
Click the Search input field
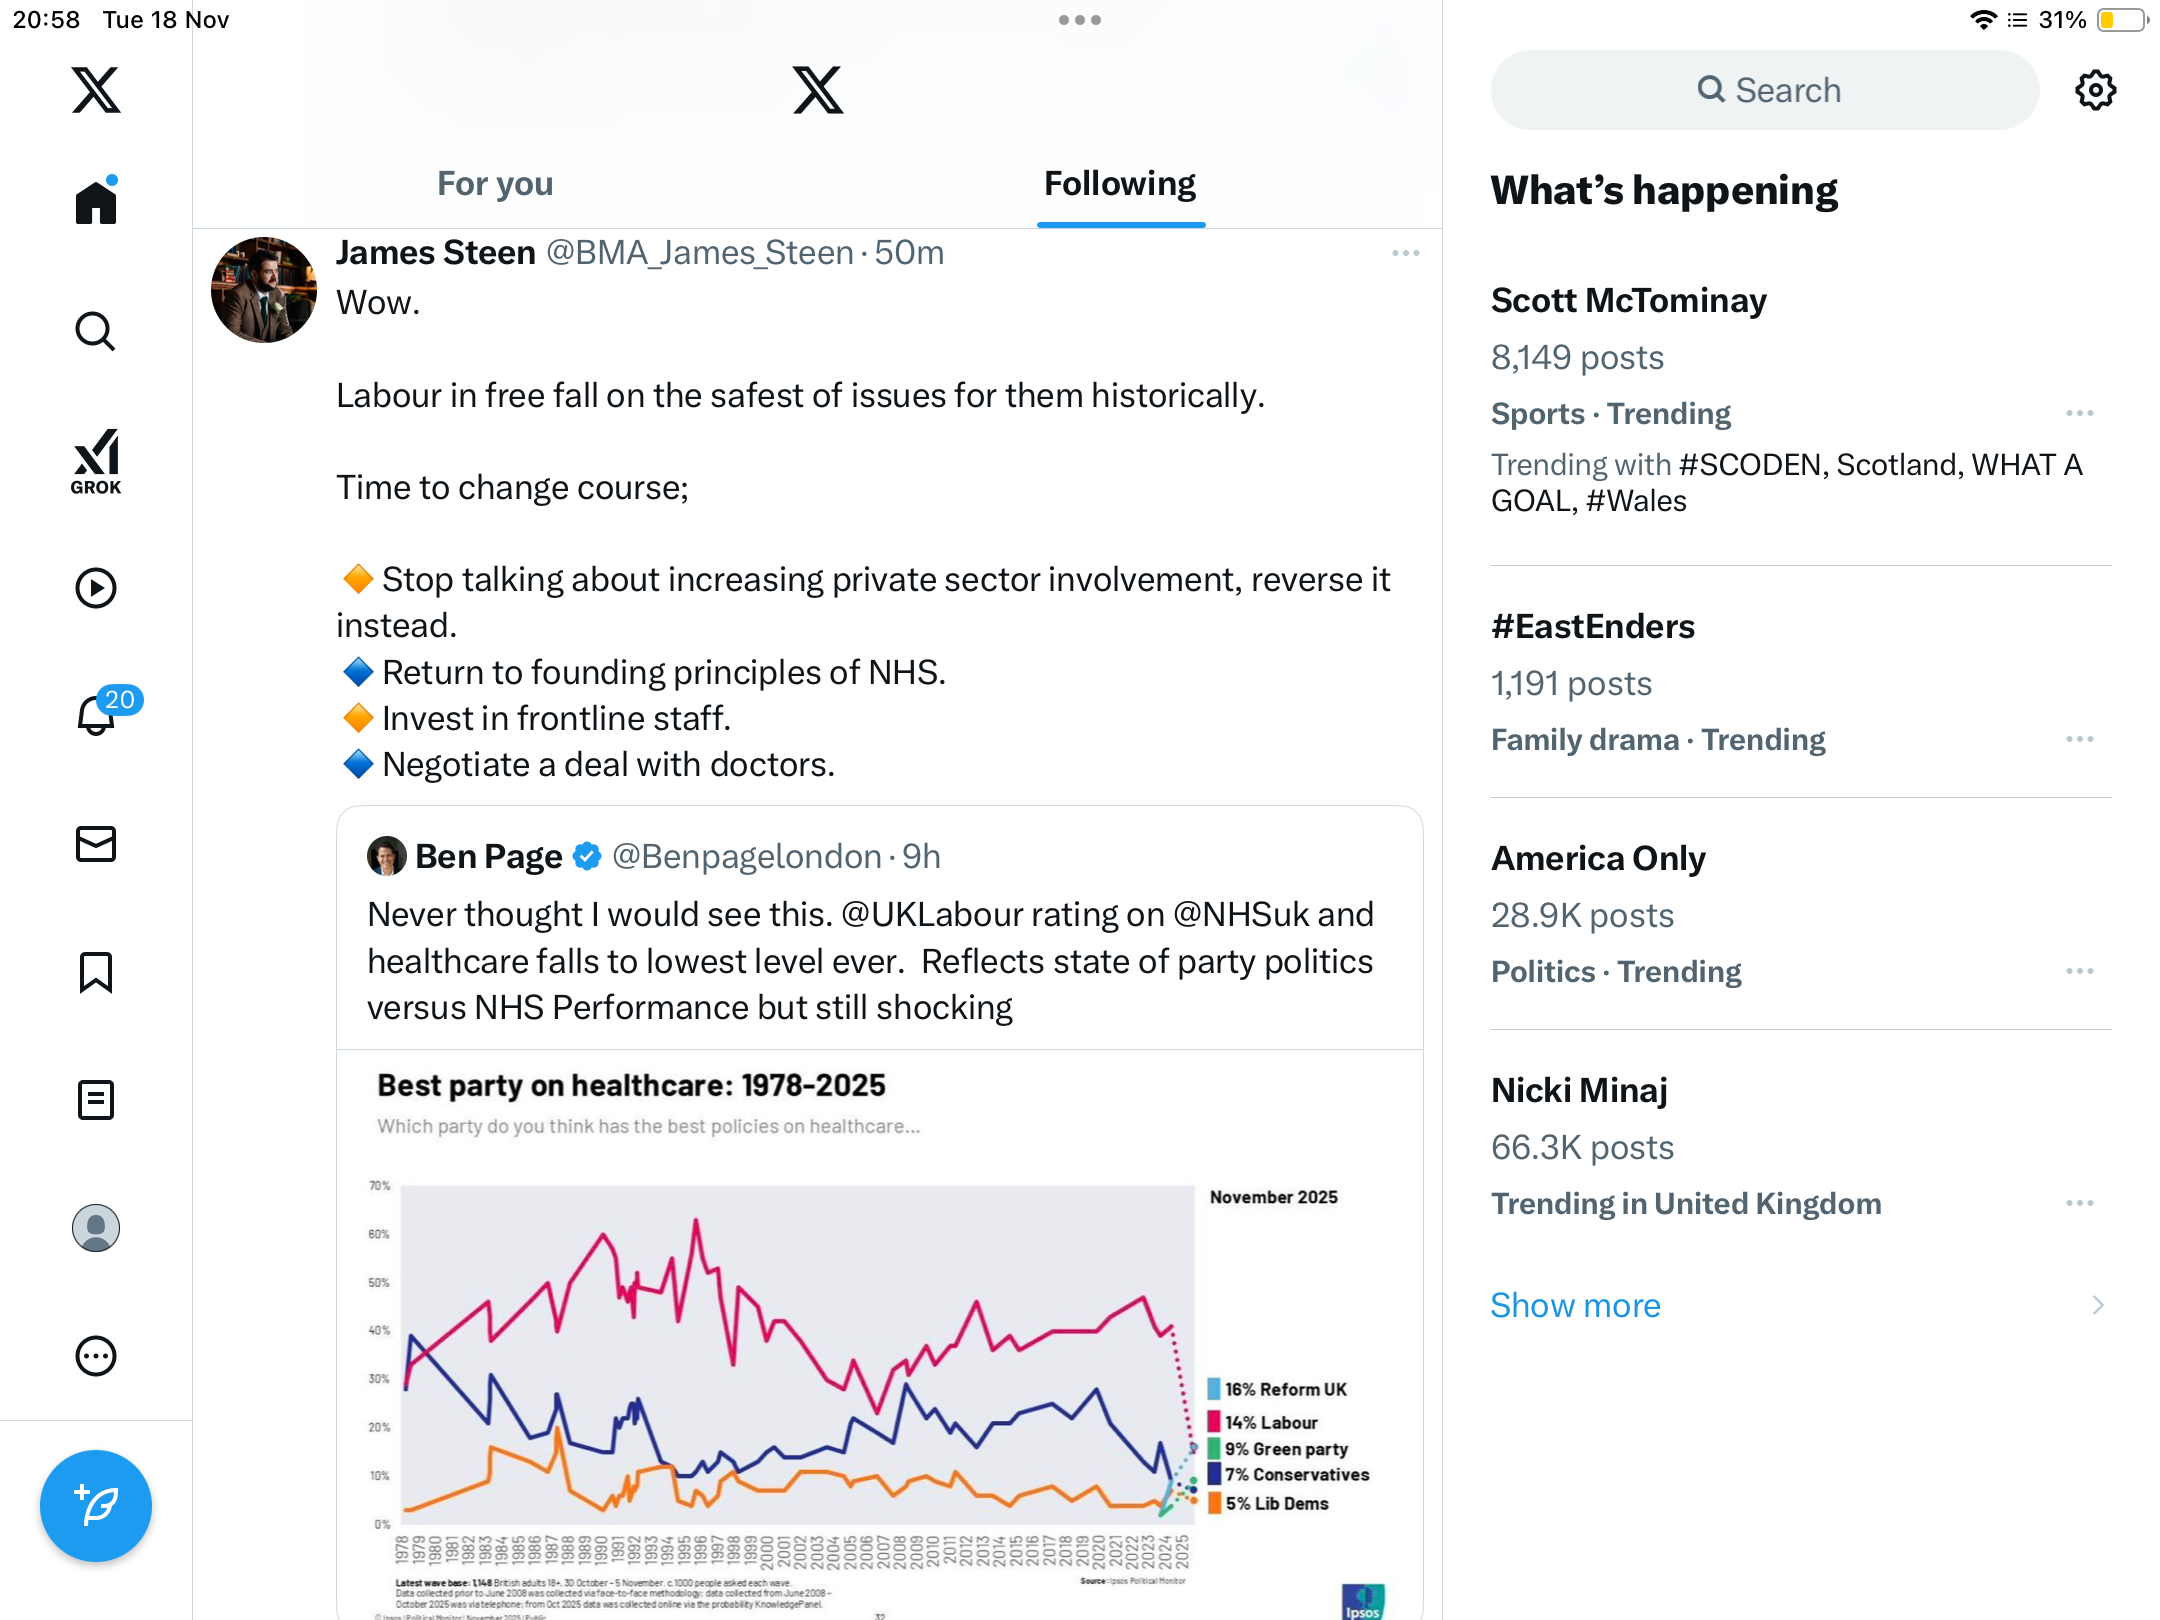coord(1765,90)
